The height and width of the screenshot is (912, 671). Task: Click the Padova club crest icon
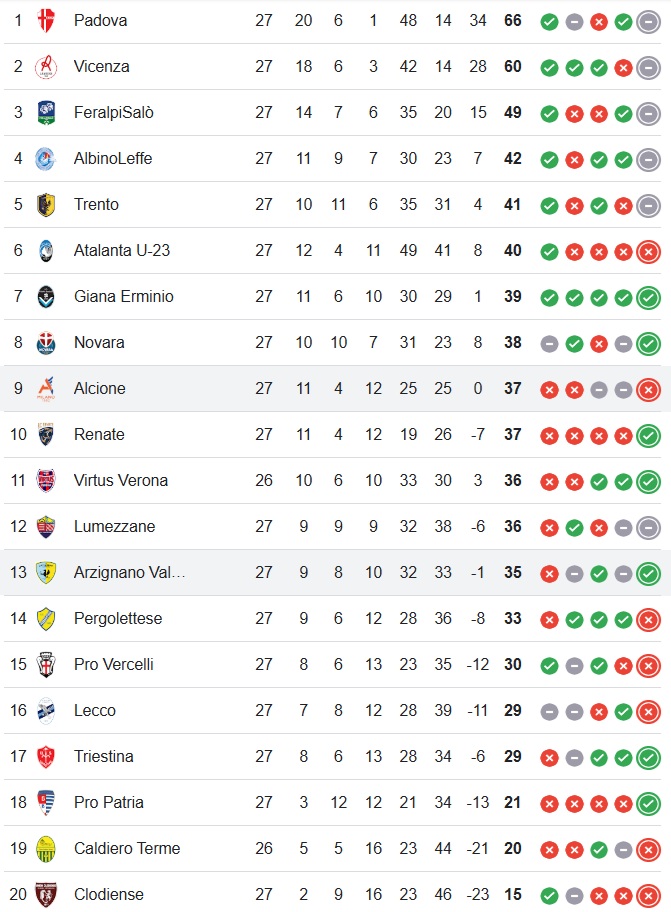click(x=46, y=21)
